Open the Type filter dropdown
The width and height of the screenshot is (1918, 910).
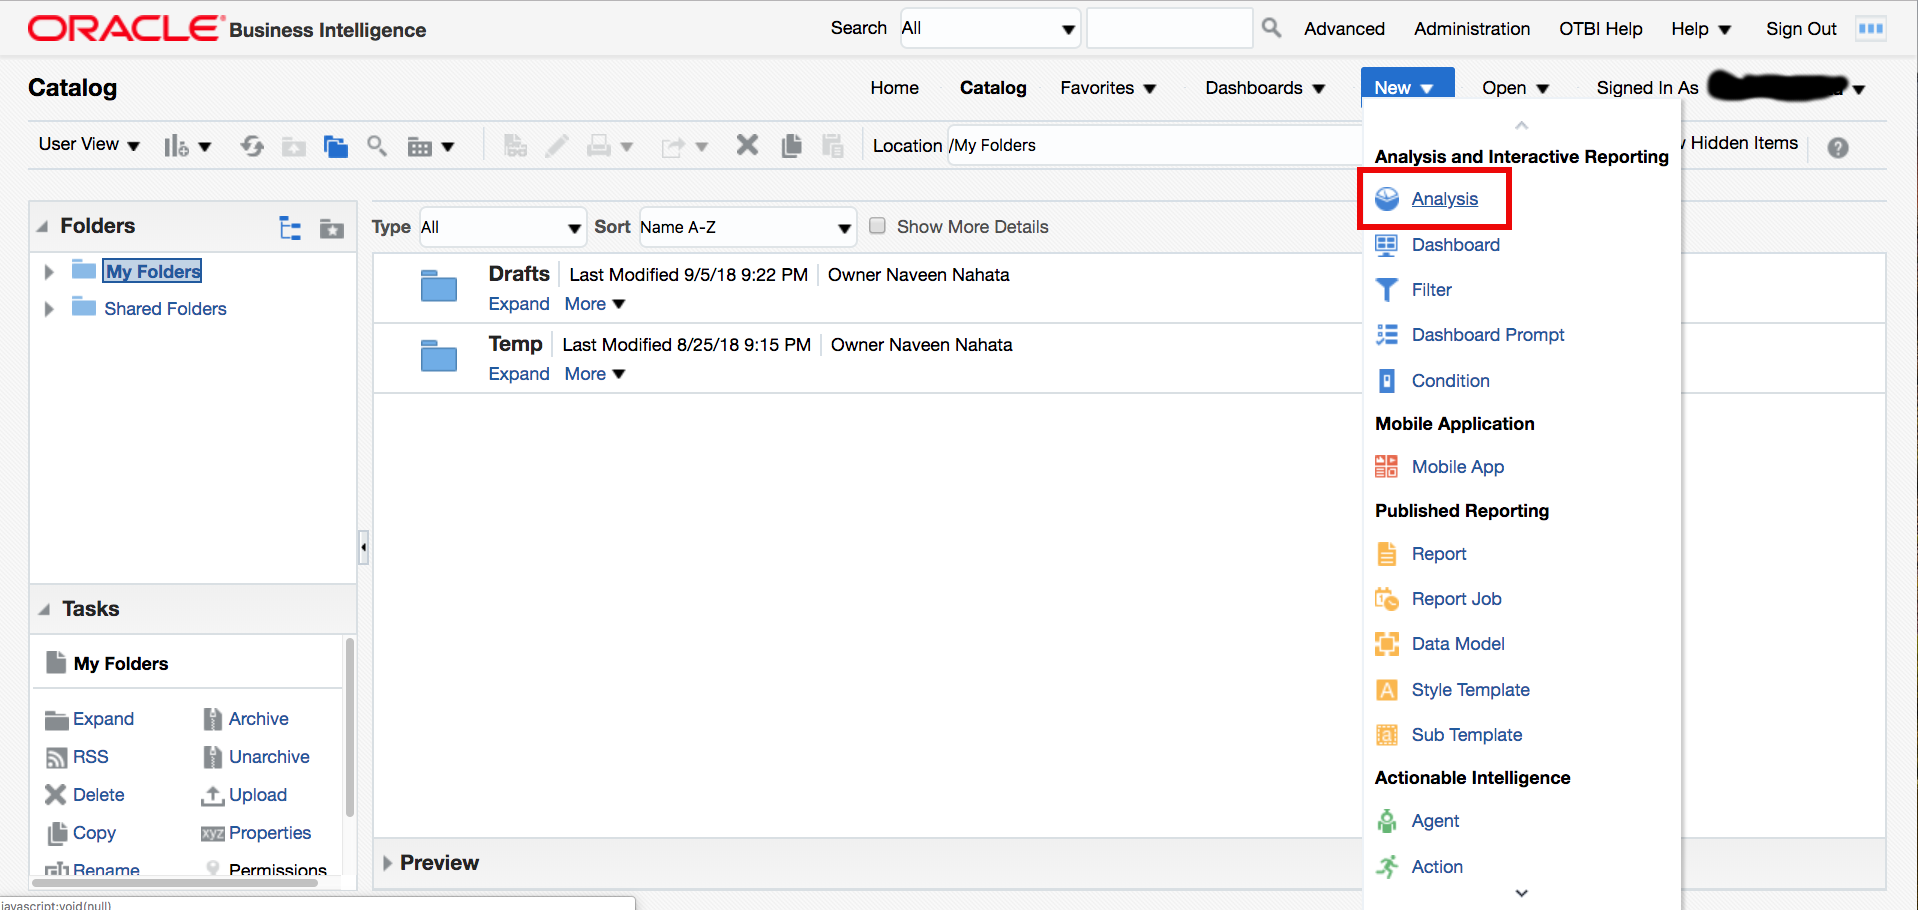[x=501, y=228]
